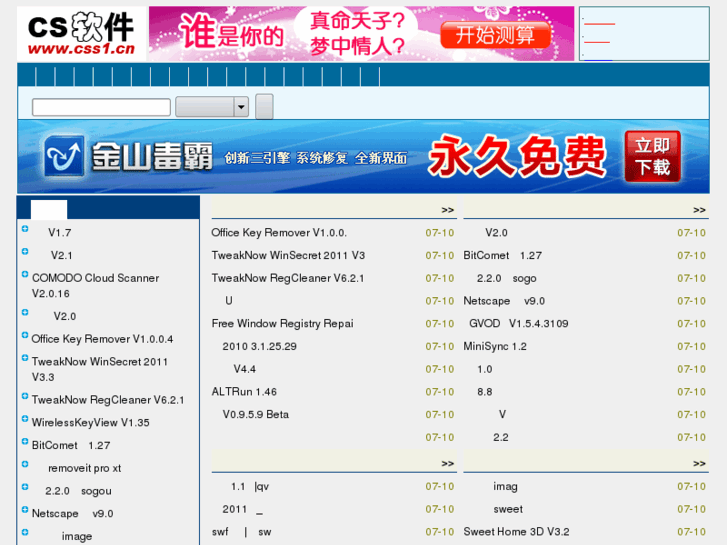
Task: Open the search category dropdown
Action: [212, 107]
